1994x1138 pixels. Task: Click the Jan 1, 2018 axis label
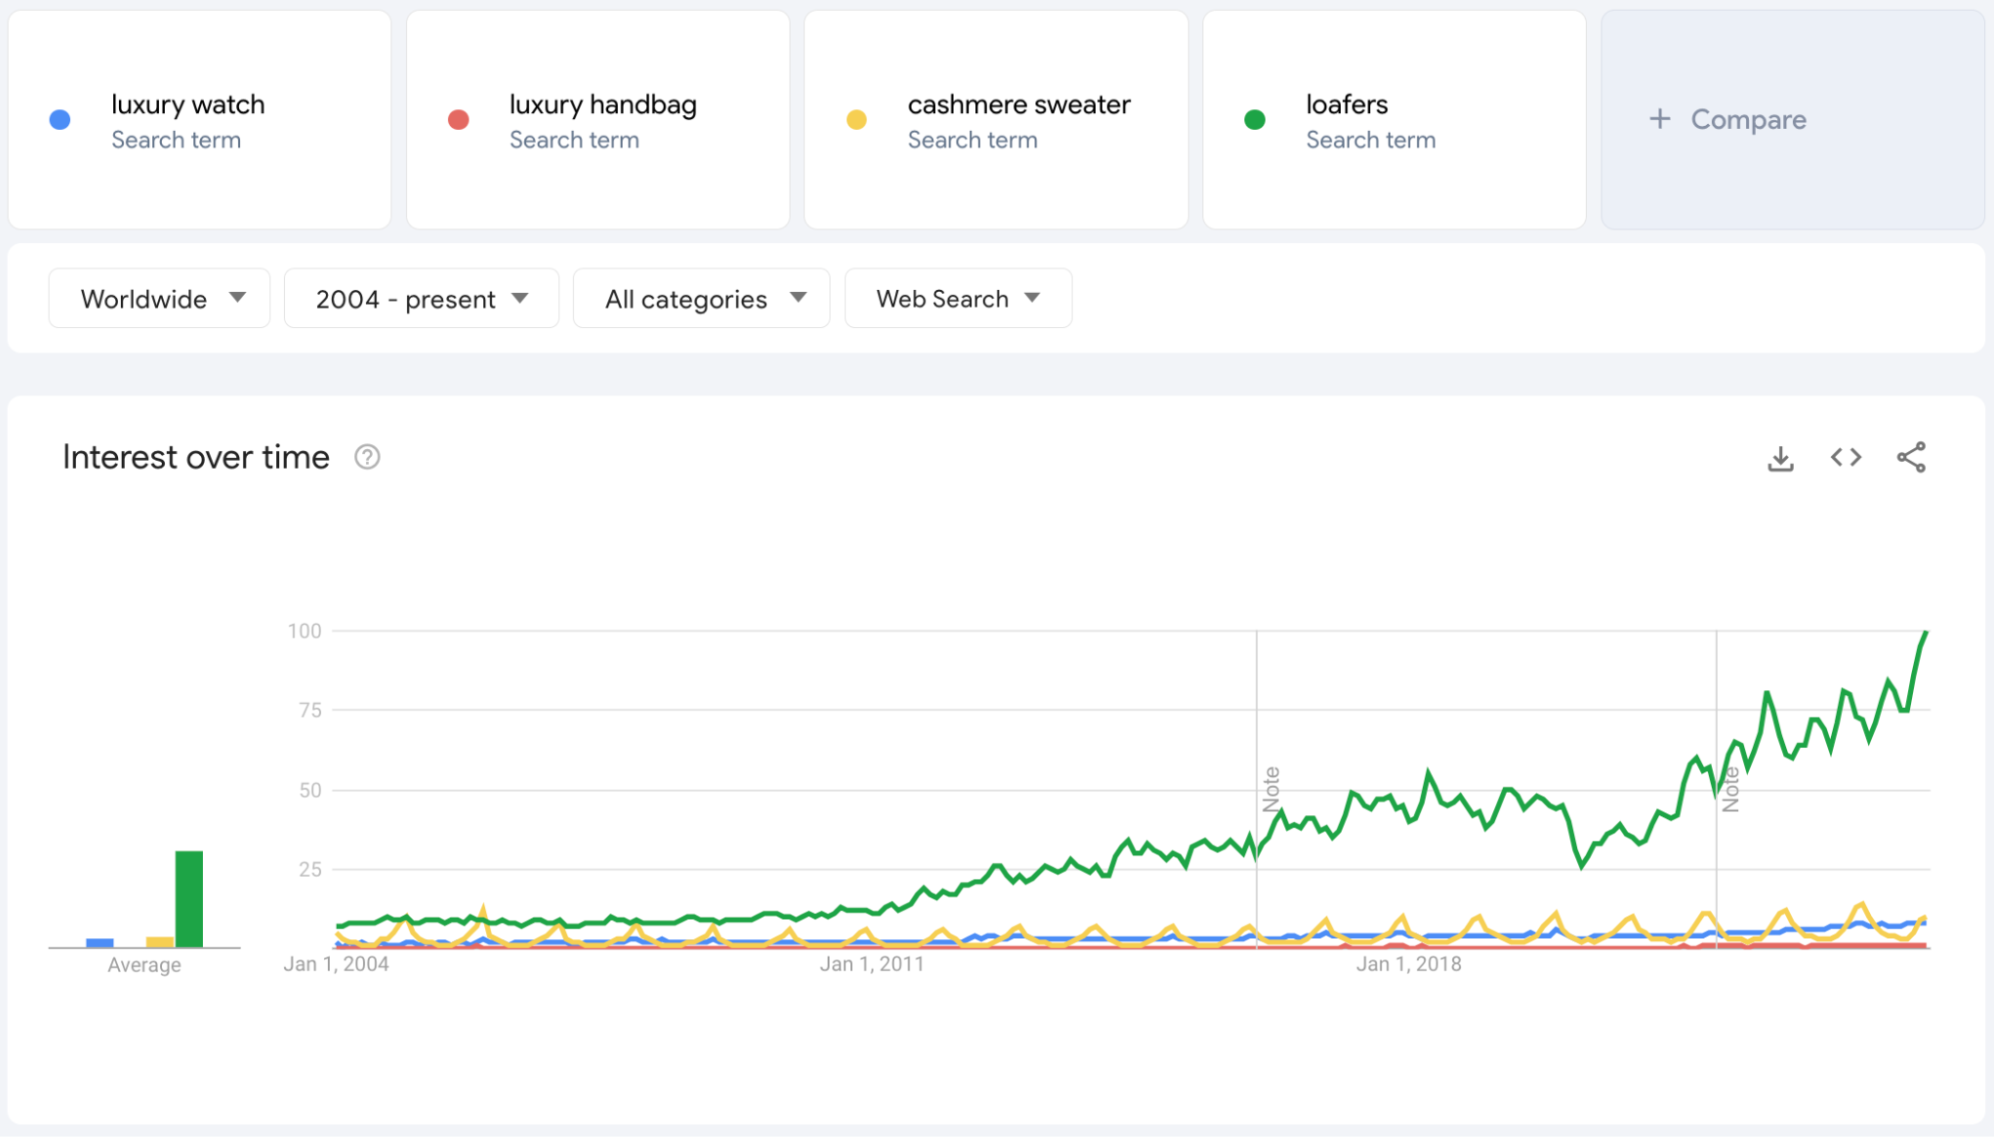[x=1409, y=964]
